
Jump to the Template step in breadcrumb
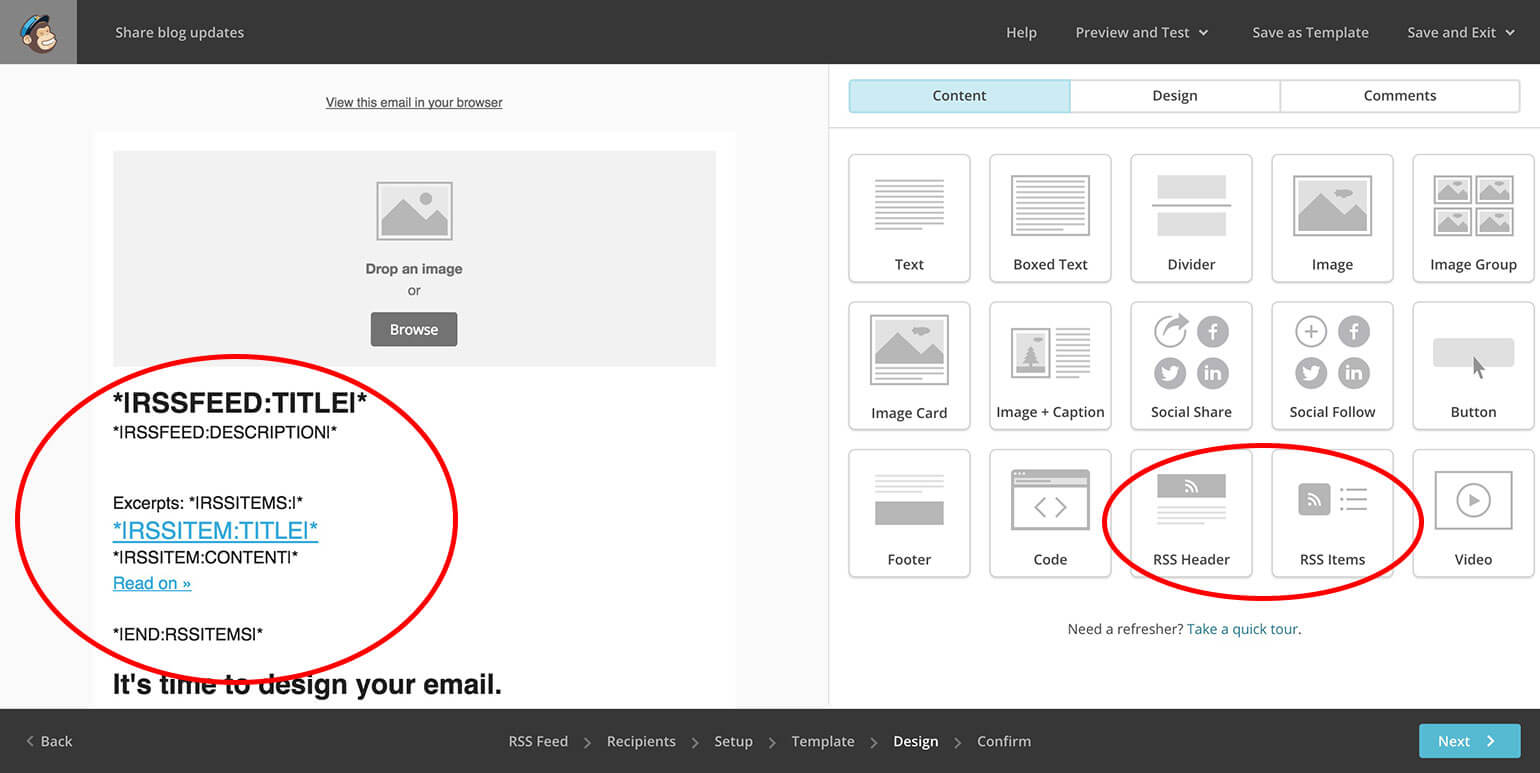[822, 741]
